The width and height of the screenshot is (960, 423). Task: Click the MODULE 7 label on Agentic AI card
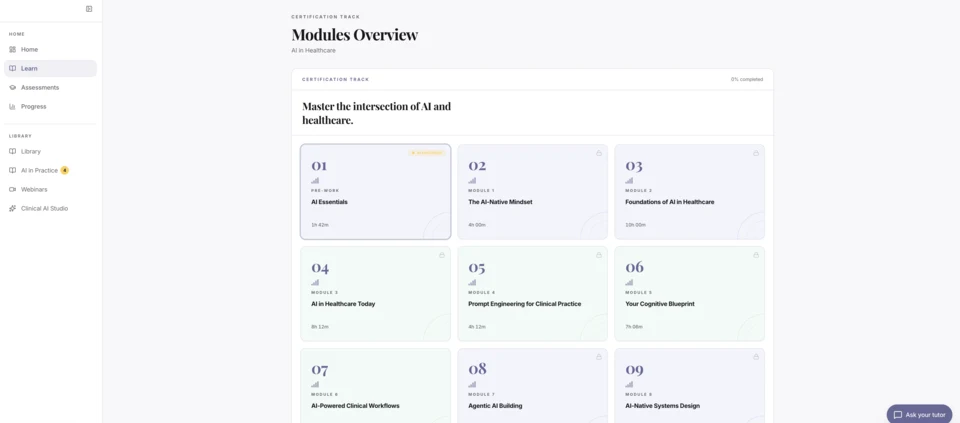(x=481, y=394)
